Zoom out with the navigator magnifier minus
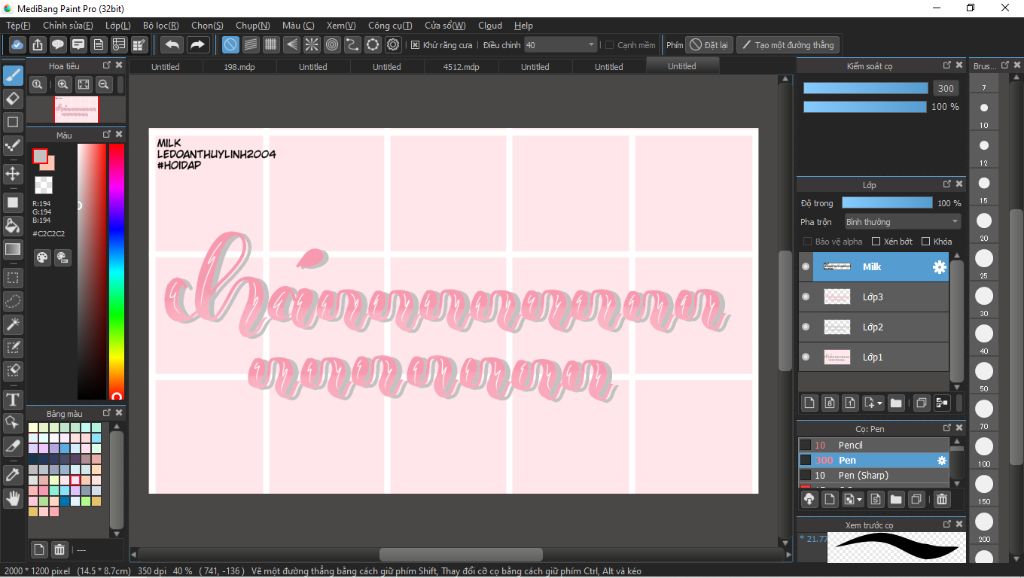 103,84
